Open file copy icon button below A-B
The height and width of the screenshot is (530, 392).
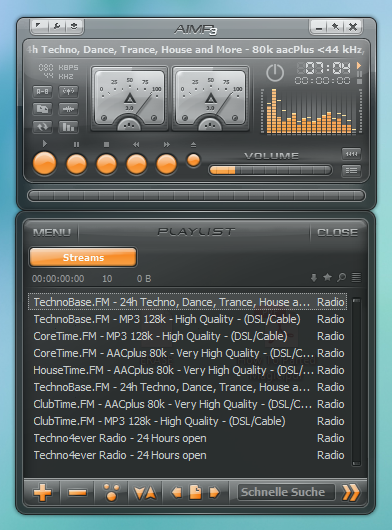pos(43,109)
